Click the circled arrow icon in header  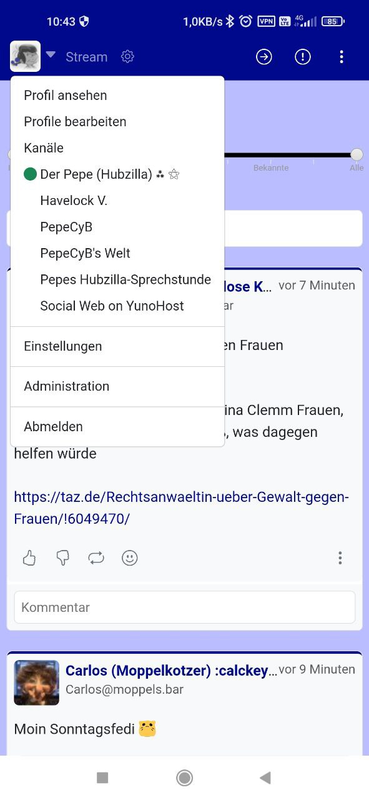click(x=264, y=57)
